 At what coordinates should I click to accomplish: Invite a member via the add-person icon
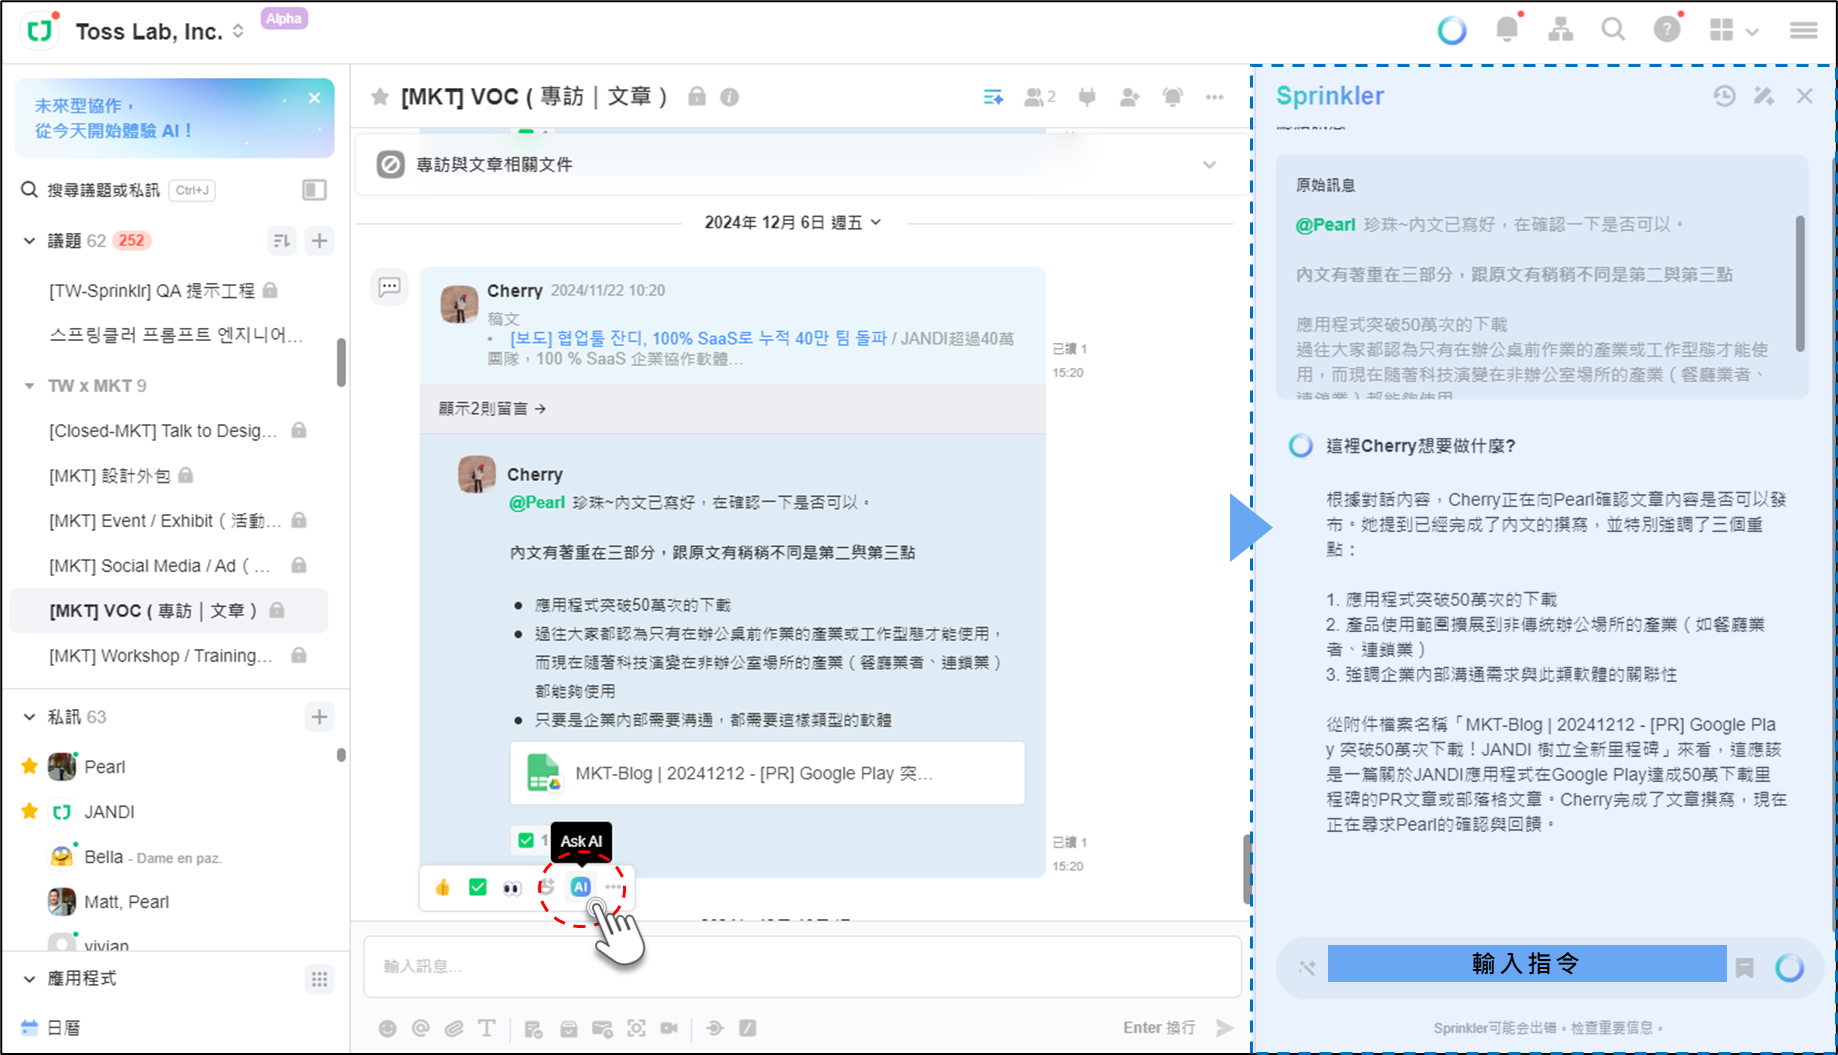(1130, 97)
